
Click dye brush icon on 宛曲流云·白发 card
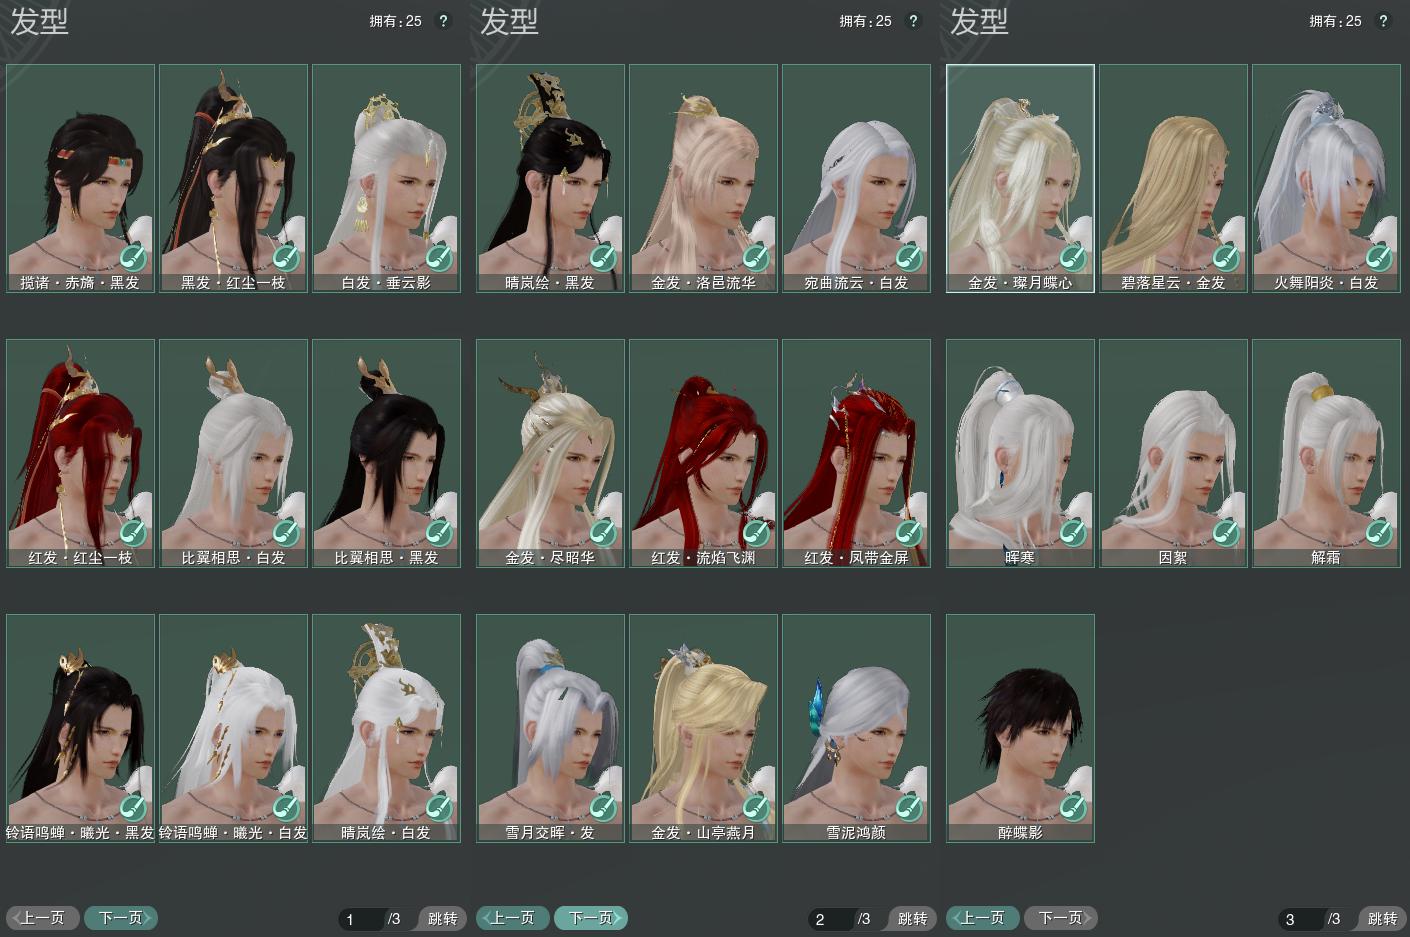pyautogui.click(x=909, y=257)
